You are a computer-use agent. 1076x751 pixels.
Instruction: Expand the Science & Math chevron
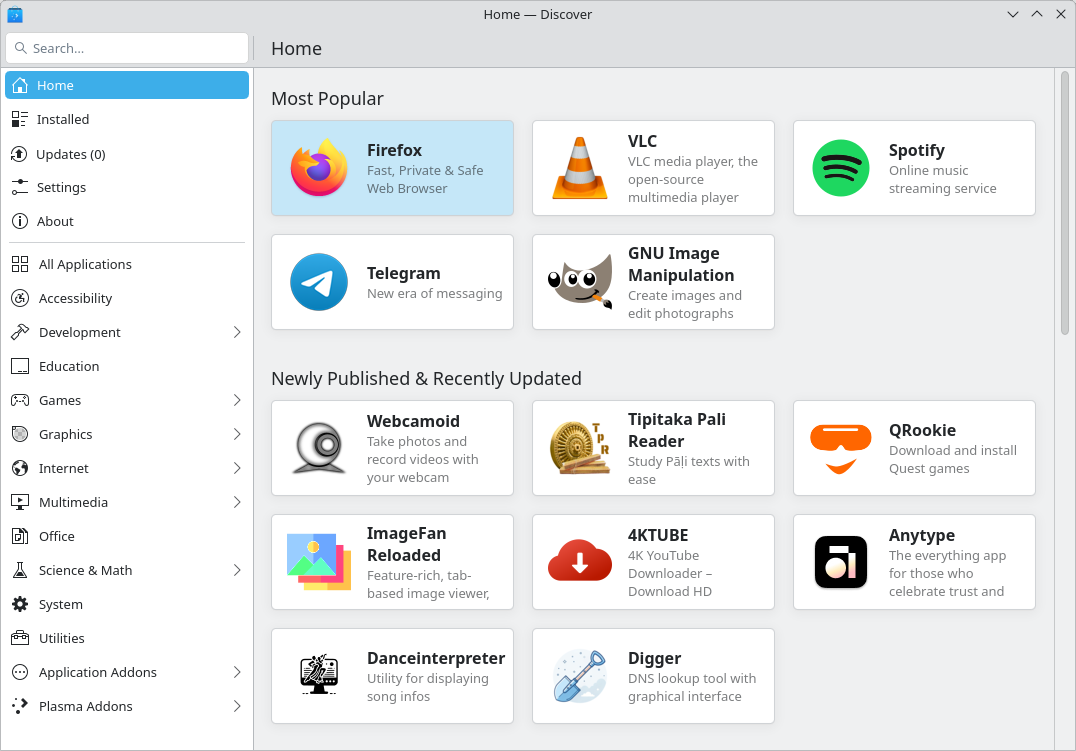[237, 570]
